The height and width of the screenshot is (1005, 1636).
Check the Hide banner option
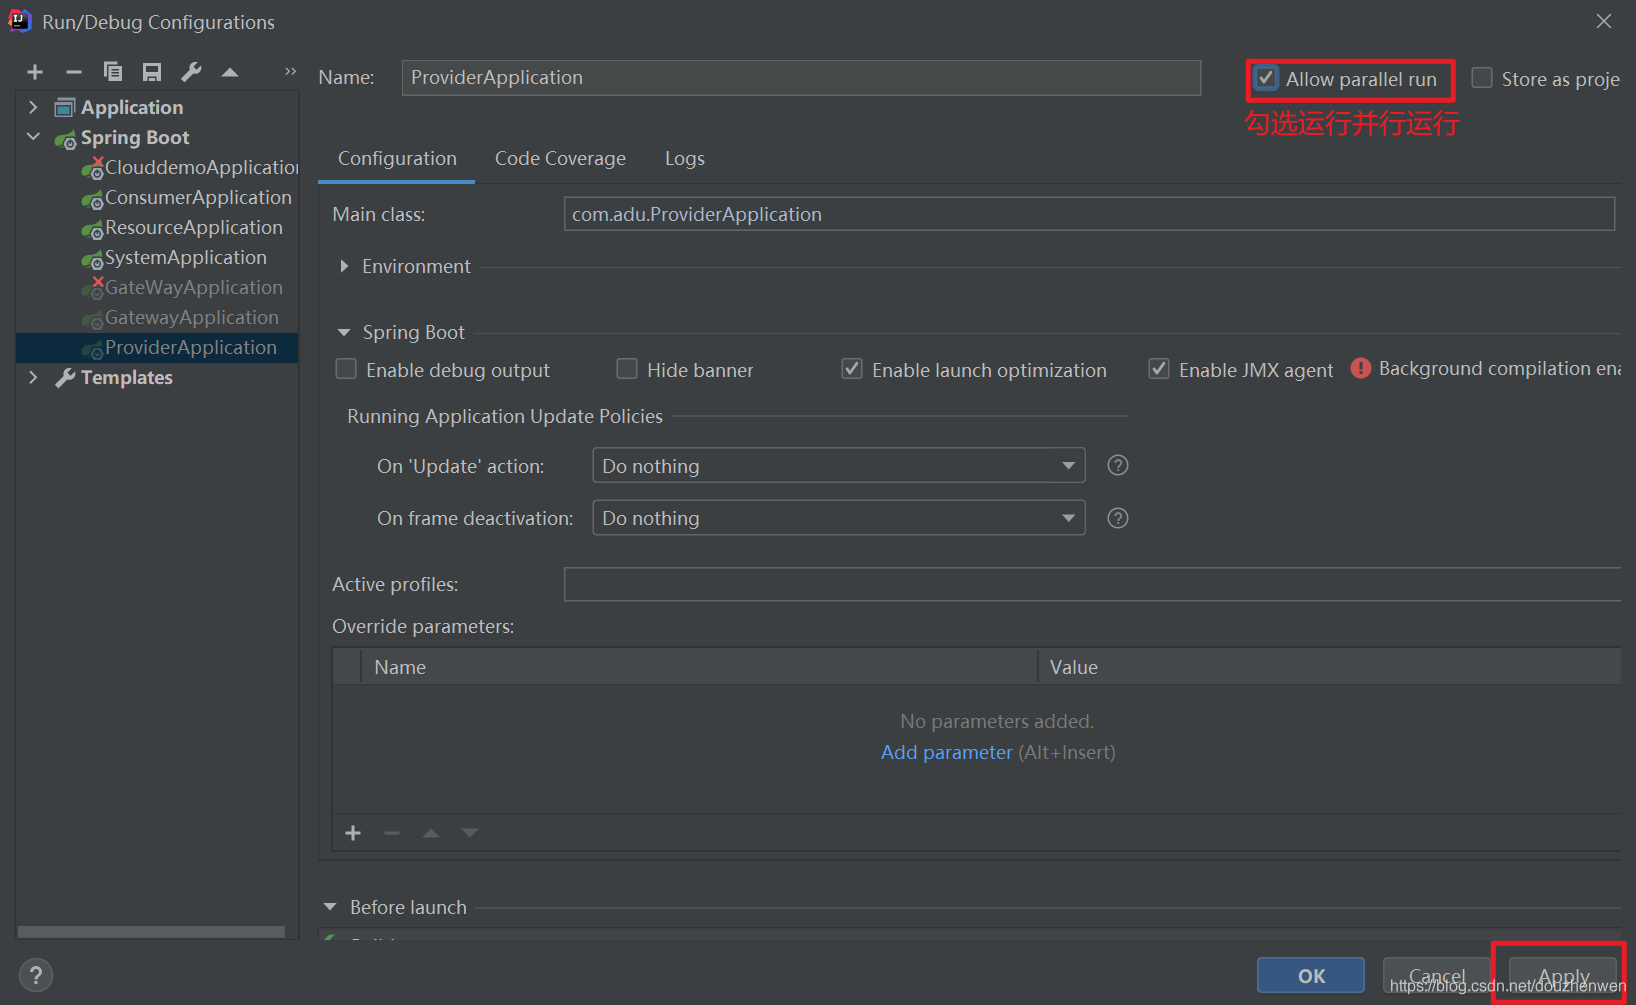click(x=627, y=369)
